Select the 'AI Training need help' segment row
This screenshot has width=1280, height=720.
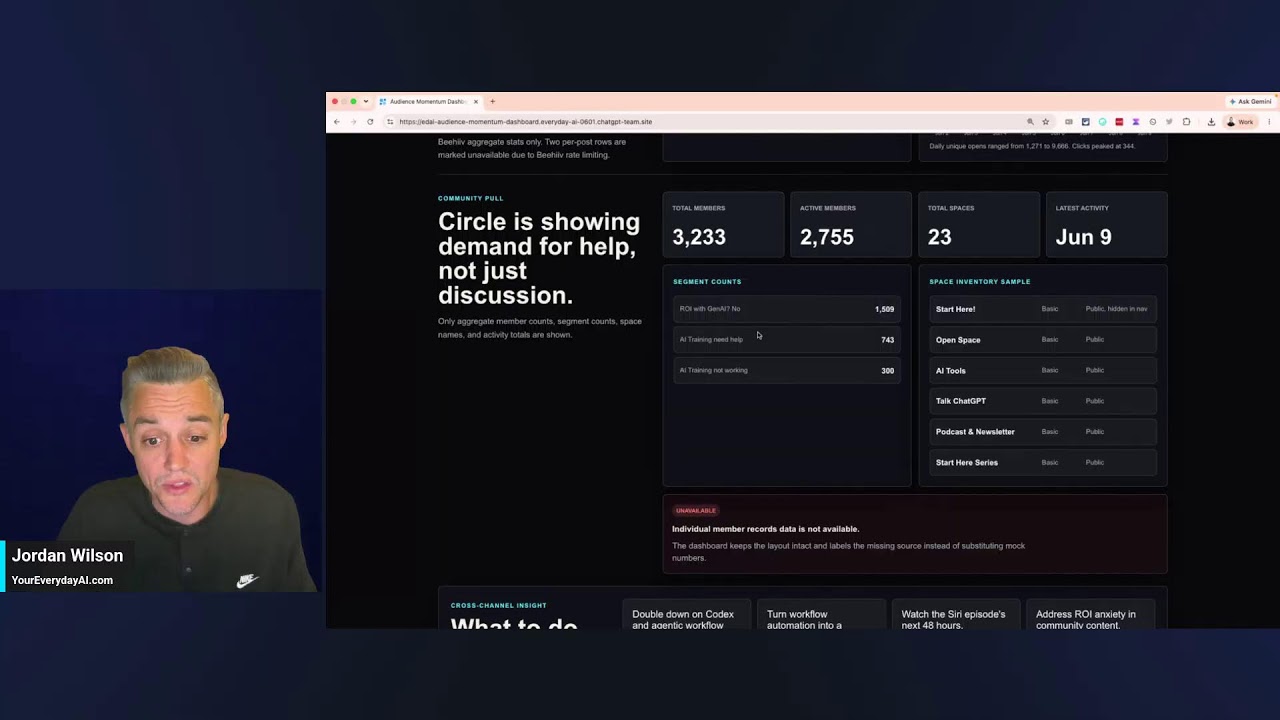(787, 340)
